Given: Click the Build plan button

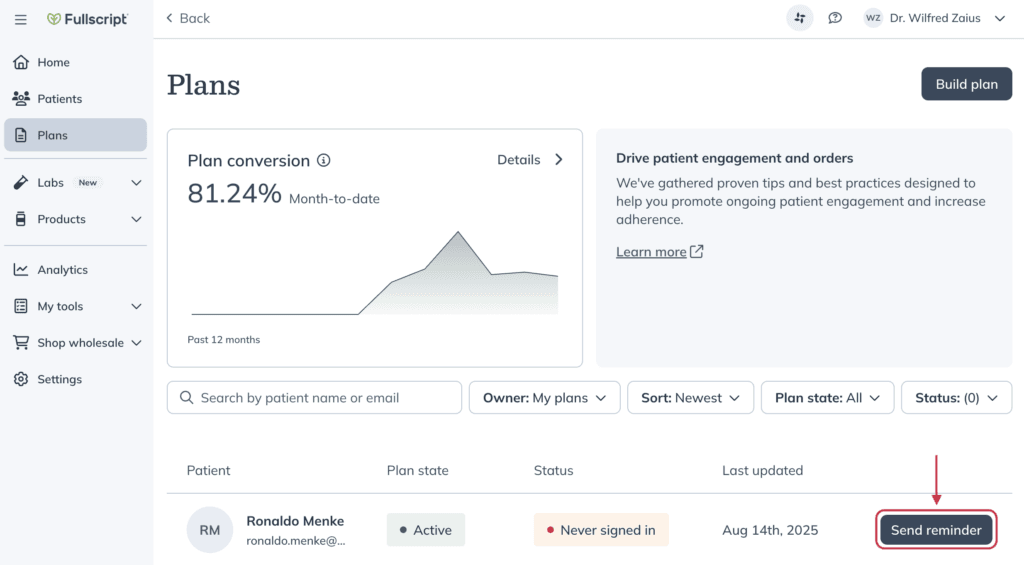Looking at the screenshot, I should (x=967, y=84).
